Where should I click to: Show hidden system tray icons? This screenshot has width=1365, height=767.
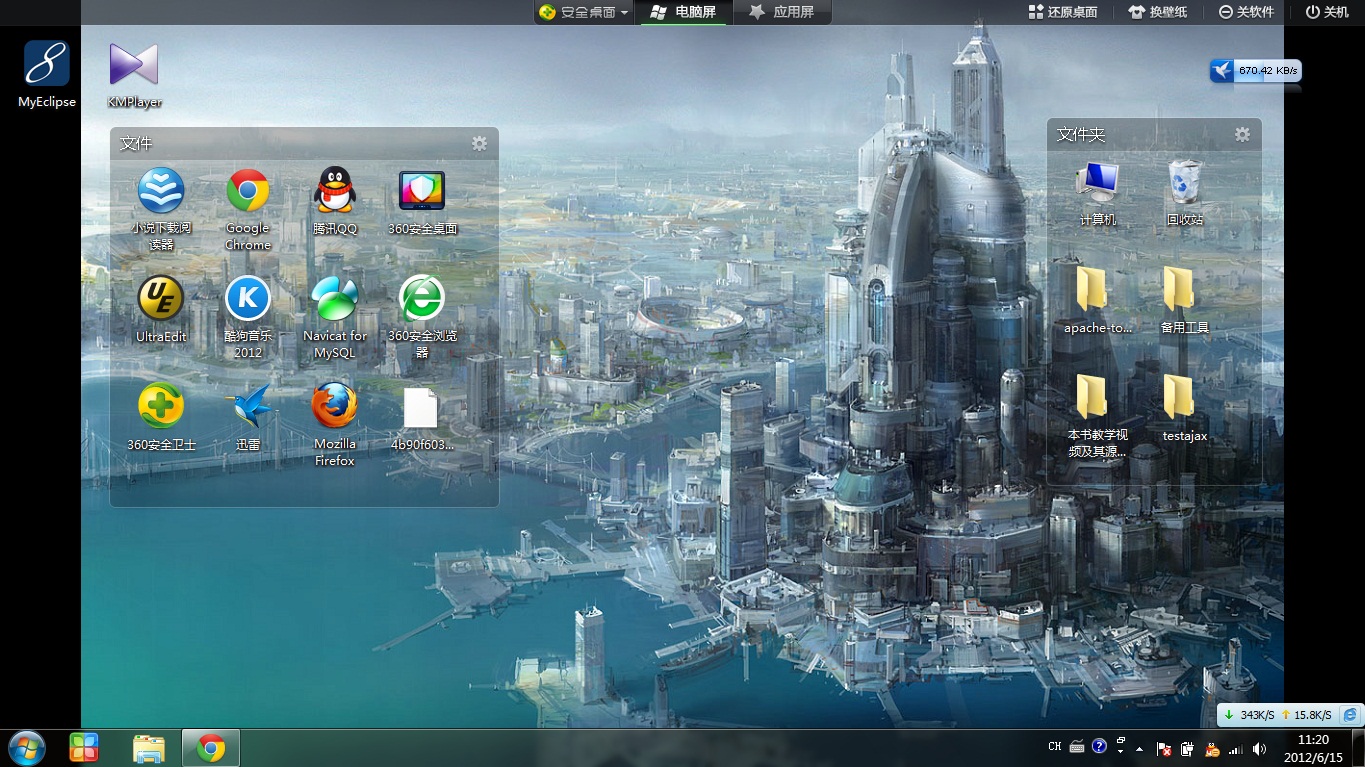click(x=1139, y=748)
